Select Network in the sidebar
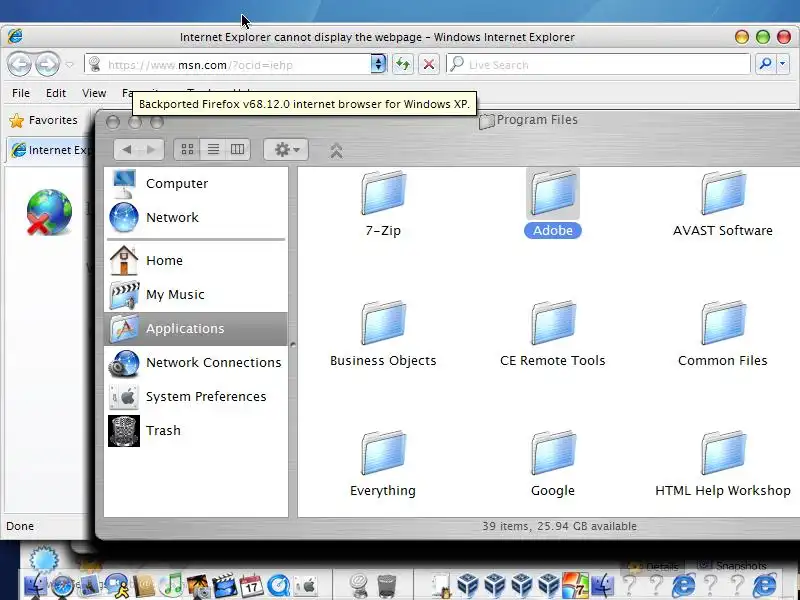This screenshot has width=800, height=600. 196,217
